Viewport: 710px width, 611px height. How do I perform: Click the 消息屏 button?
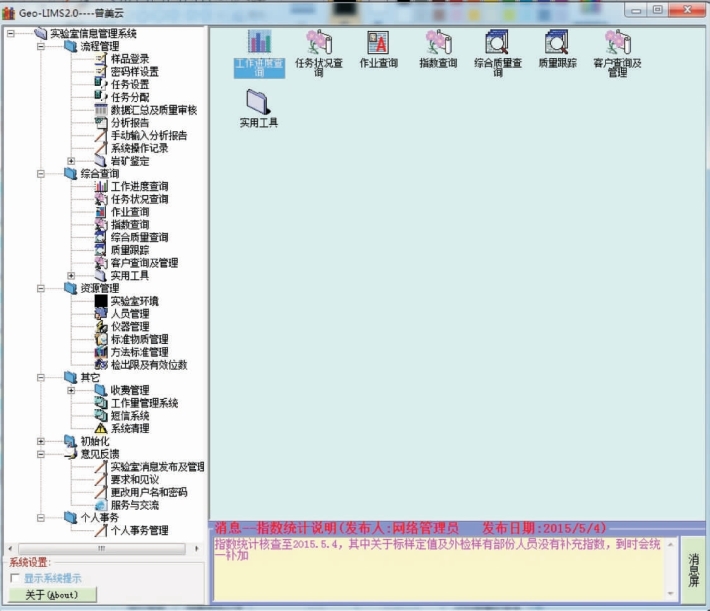coord(693,569)
